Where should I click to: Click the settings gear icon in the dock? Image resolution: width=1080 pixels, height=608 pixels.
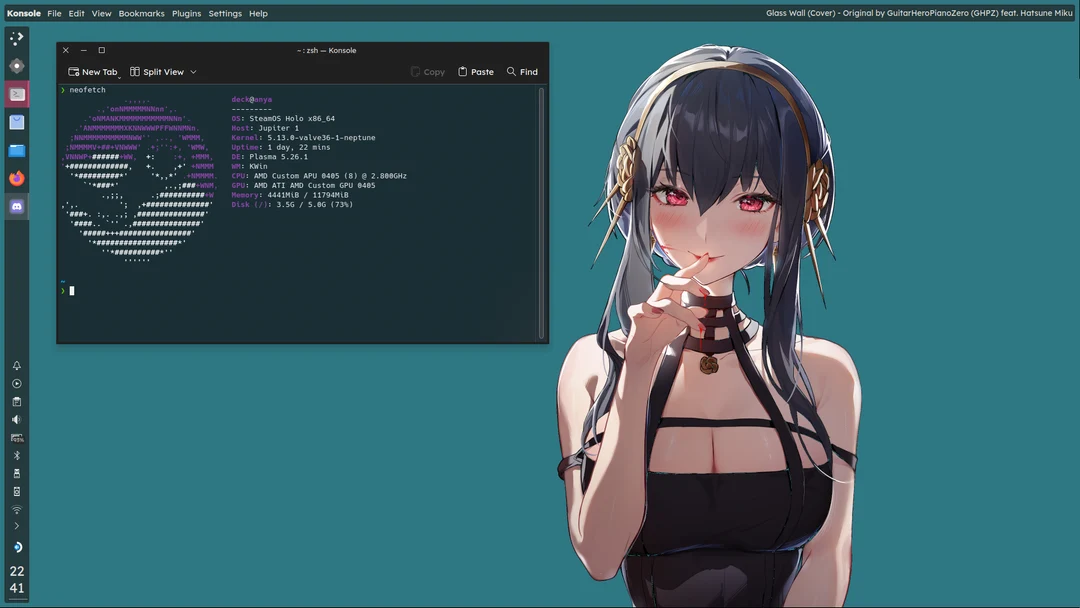(x=16, y=66)
